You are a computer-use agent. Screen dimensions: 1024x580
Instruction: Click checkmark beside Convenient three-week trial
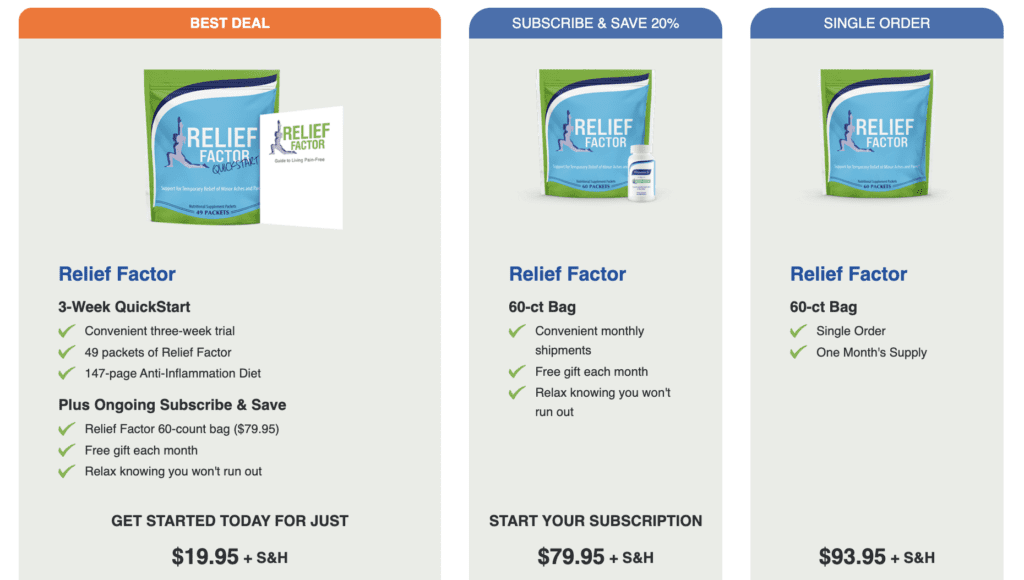click(67, 331)
